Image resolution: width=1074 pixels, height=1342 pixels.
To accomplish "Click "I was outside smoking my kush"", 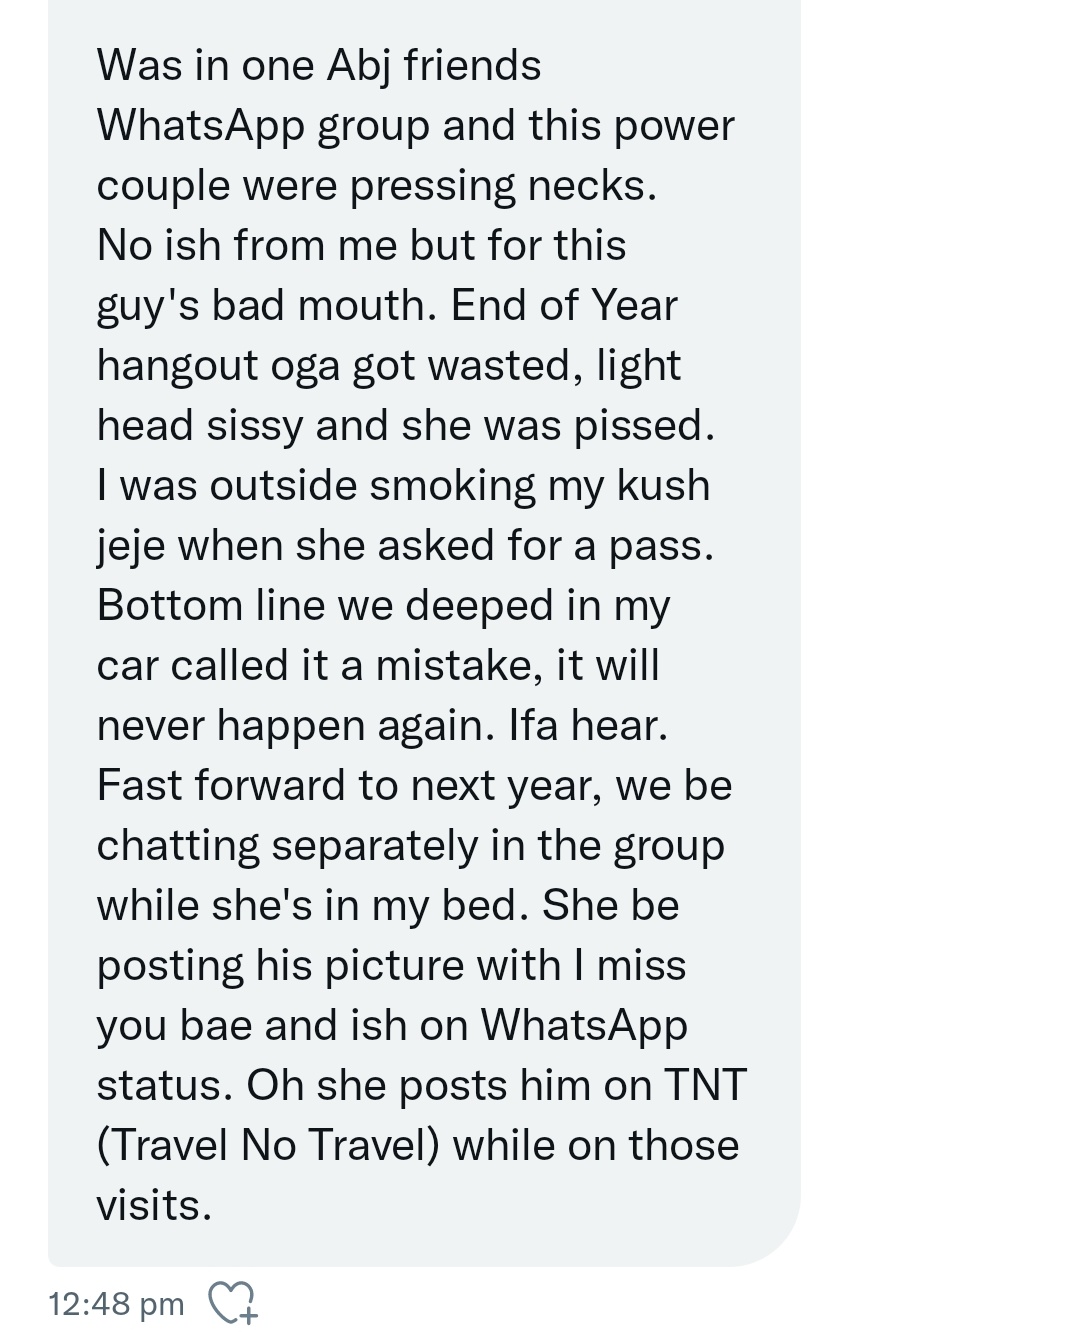I will click(x=403, y=486).
